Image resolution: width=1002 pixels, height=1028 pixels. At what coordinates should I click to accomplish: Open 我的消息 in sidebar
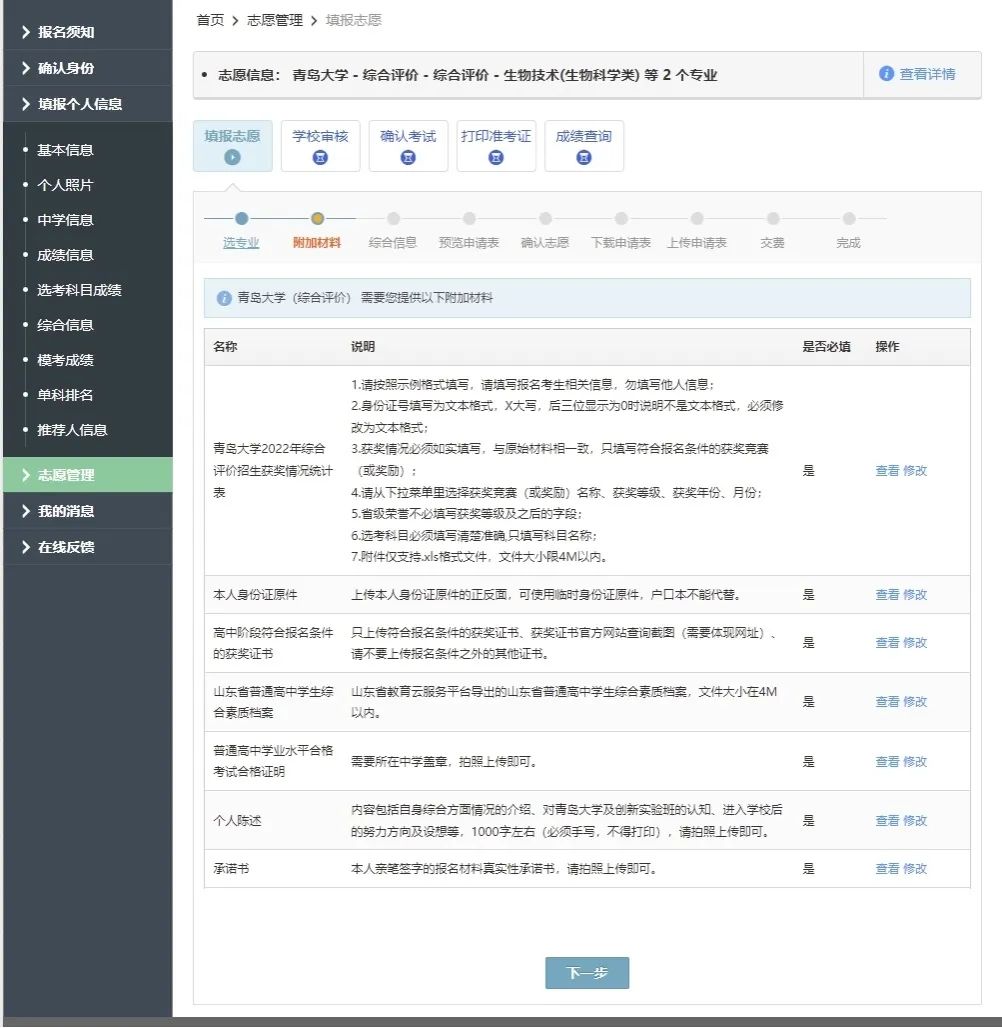[66, 511]
